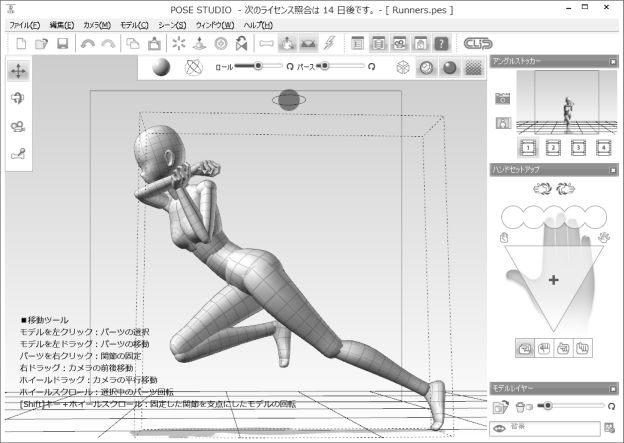Screen dimensions: 624x443
Task: Select angle stock slot 3
Action: [x=578, y=148]
